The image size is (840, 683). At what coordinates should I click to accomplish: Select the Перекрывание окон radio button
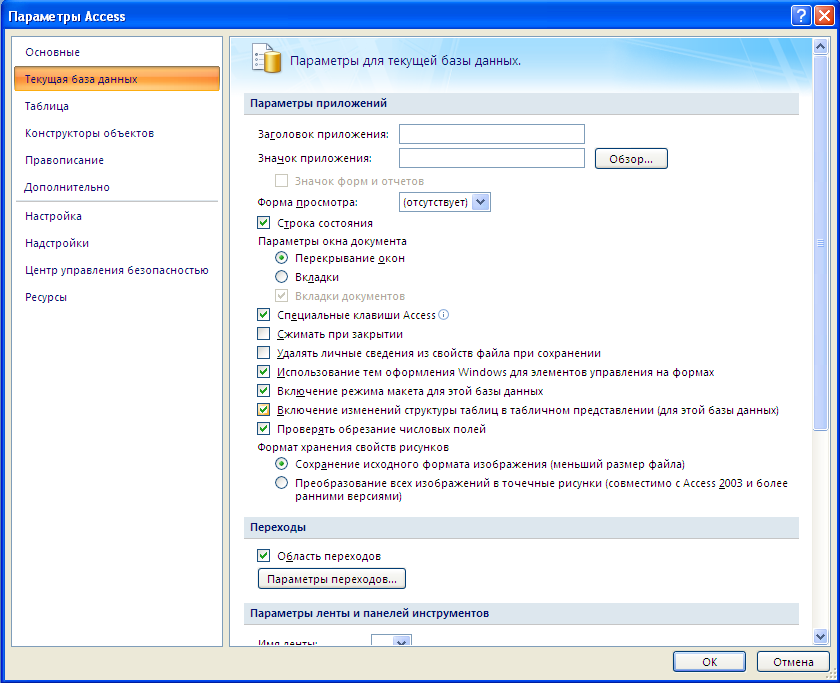pyautogui.click(x=281, y=258)
